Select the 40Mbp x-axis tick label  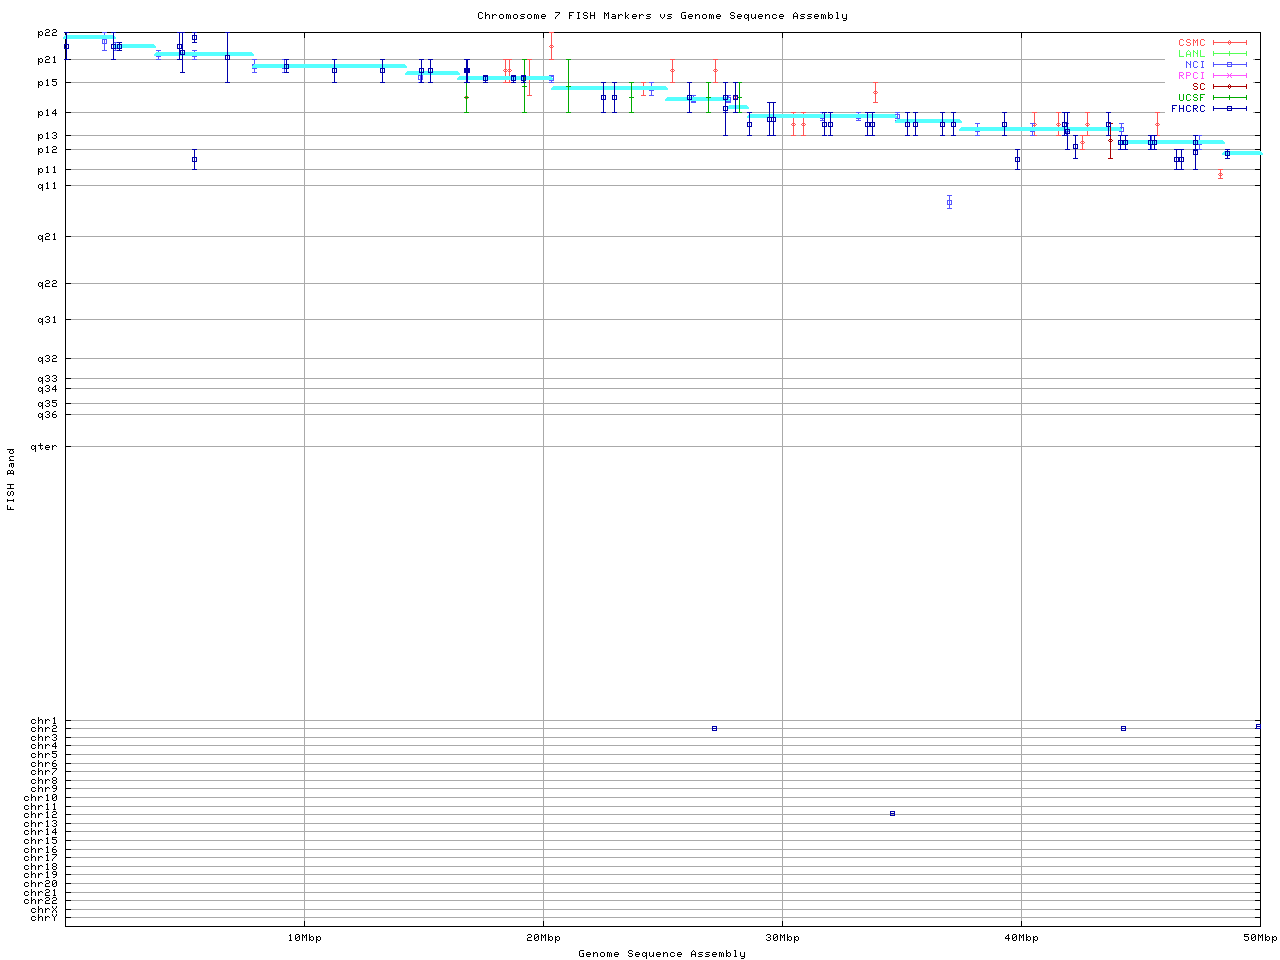(1021, 938)
